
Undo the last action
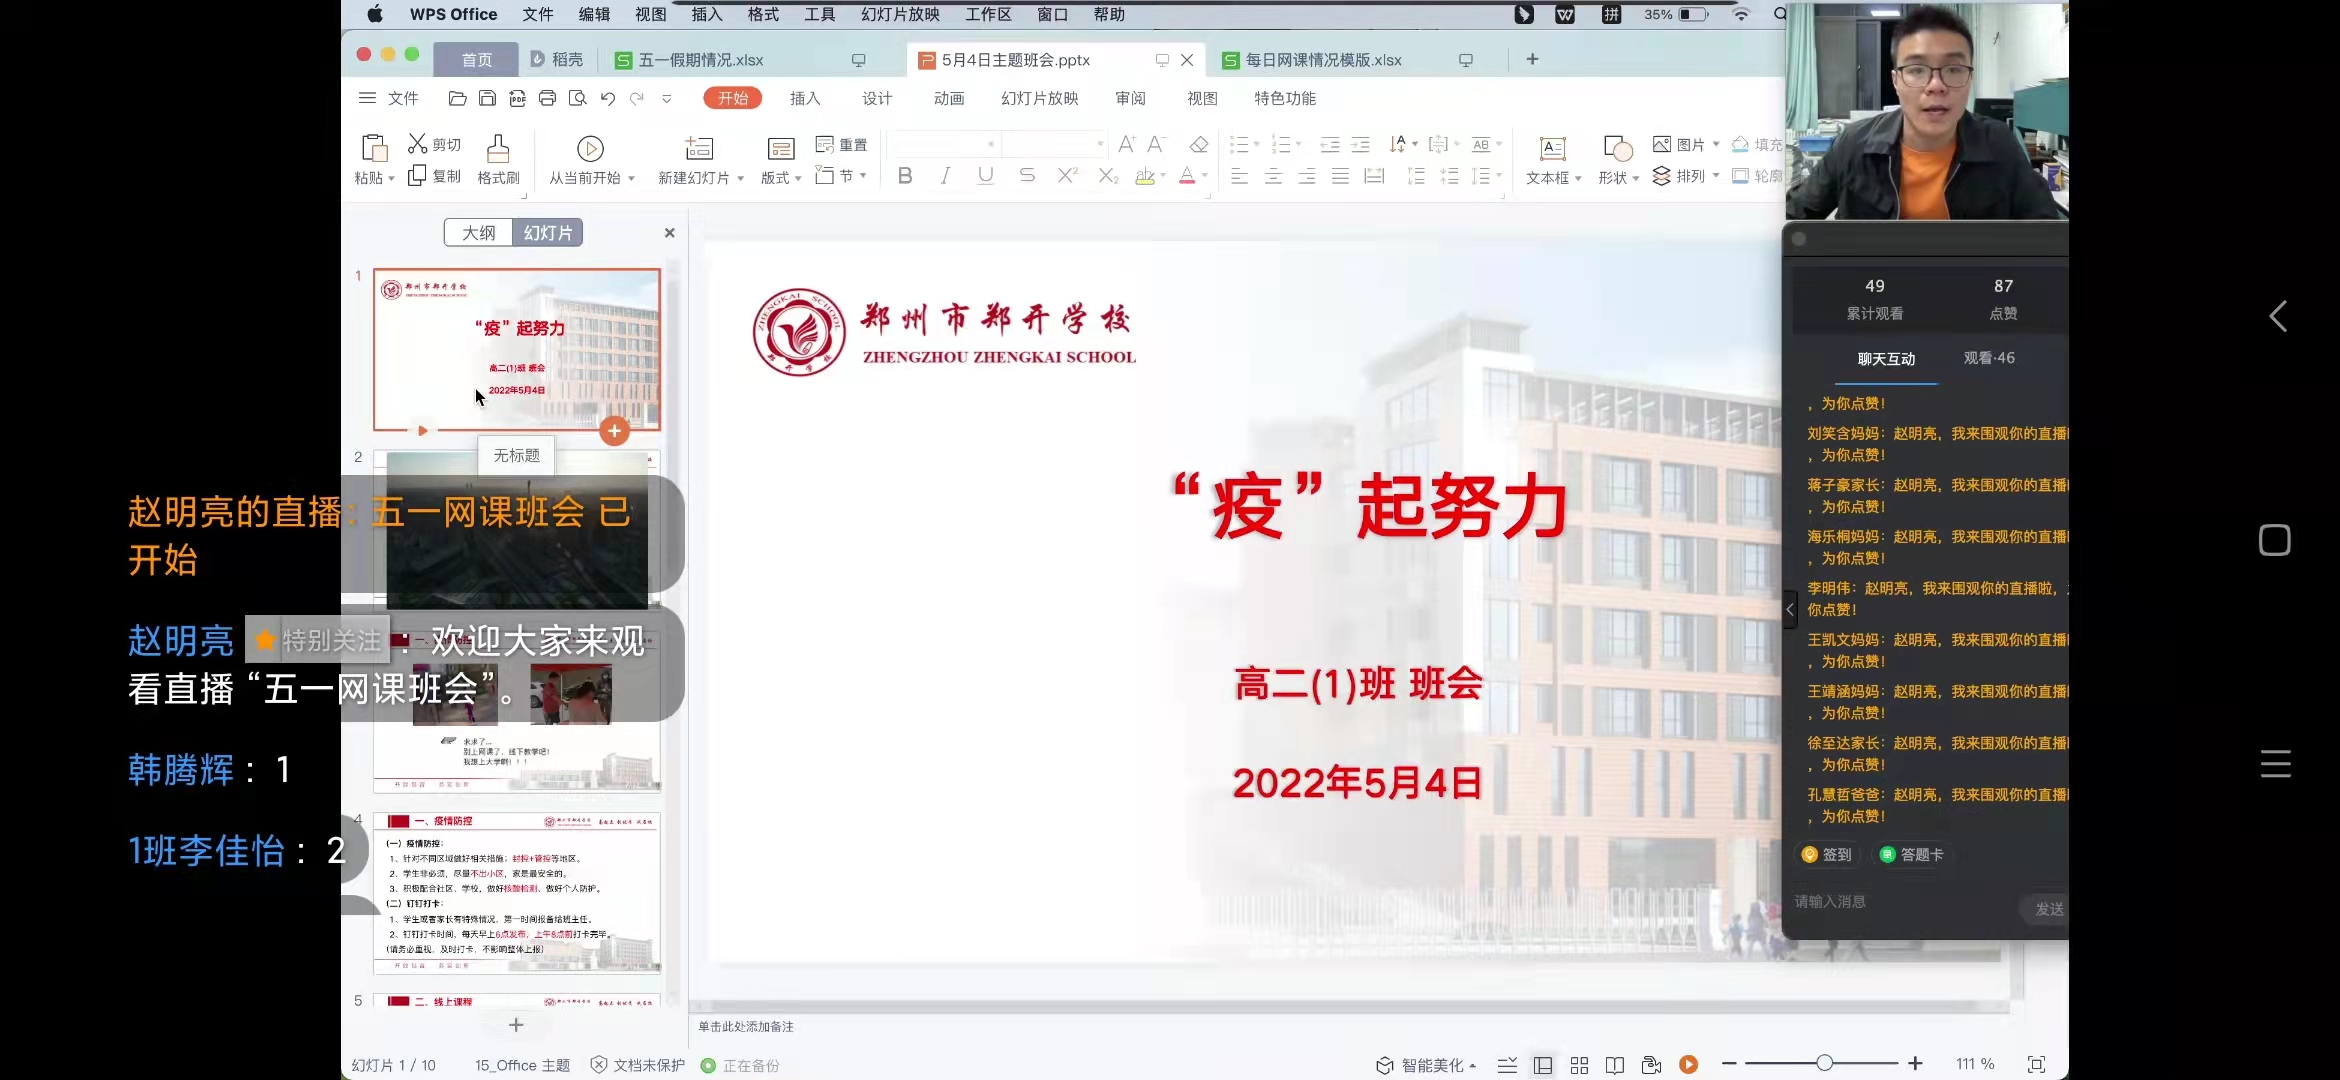pos(608,98)
